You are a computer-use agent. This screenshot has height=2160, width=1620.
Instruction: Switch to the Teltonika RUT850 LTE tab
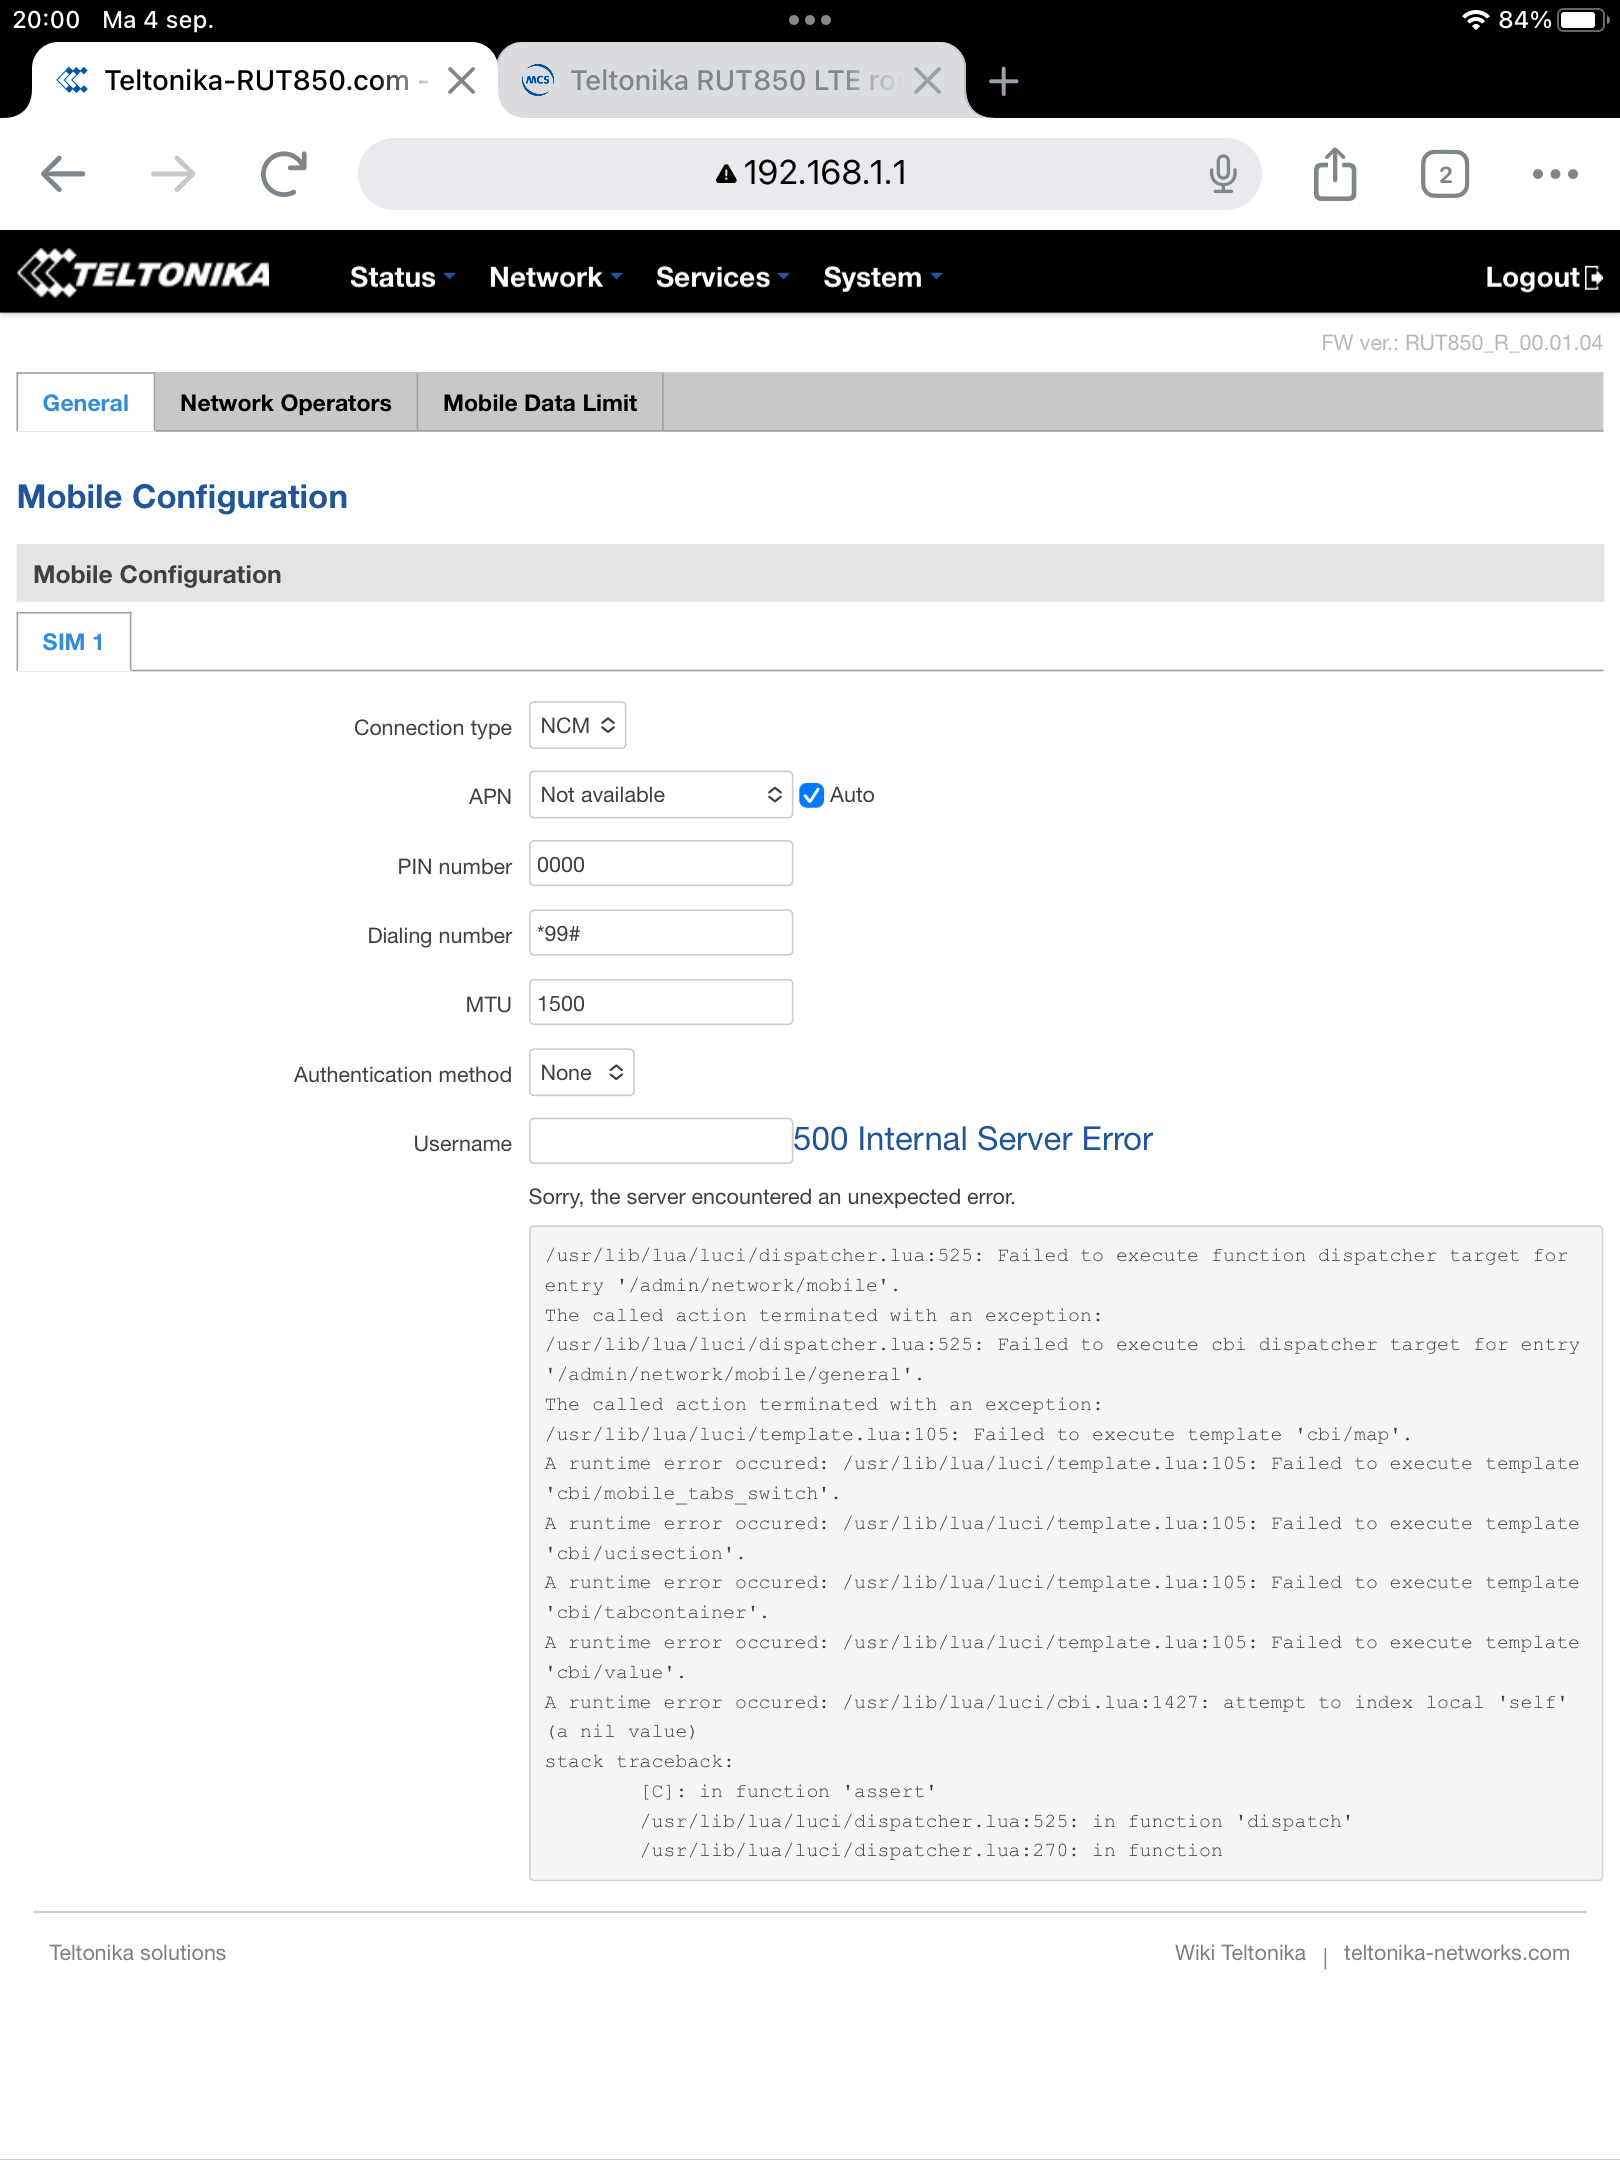pyautogui.click(x=730, y=81)
